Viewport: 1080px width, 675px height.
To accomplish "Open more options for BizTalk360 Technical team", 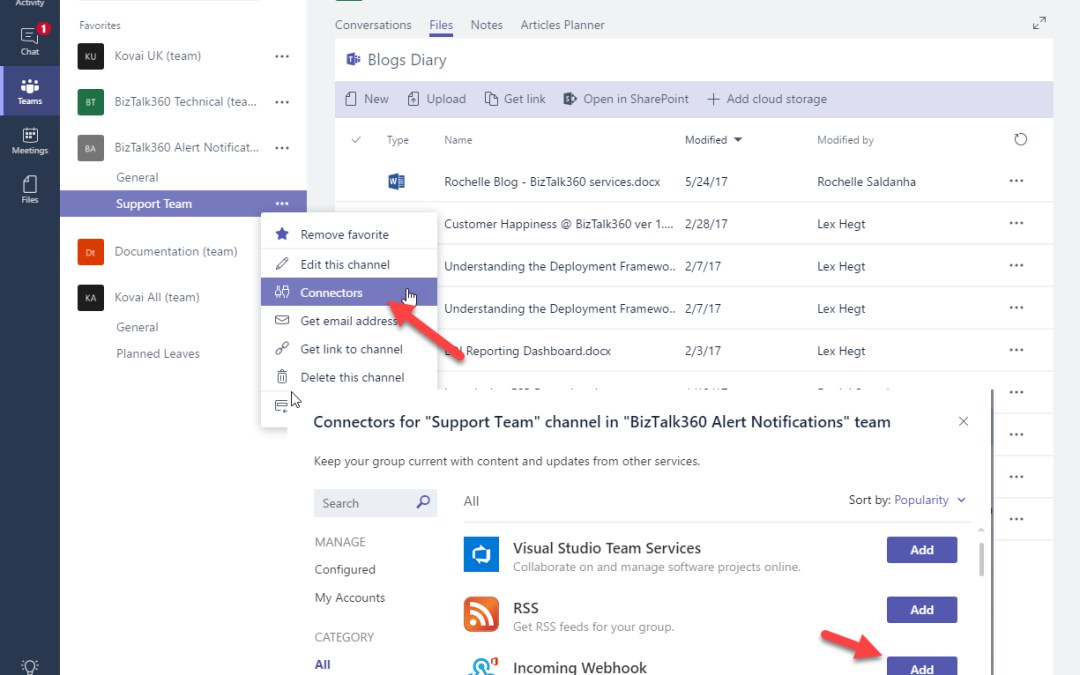I will [x=282, y=102].
